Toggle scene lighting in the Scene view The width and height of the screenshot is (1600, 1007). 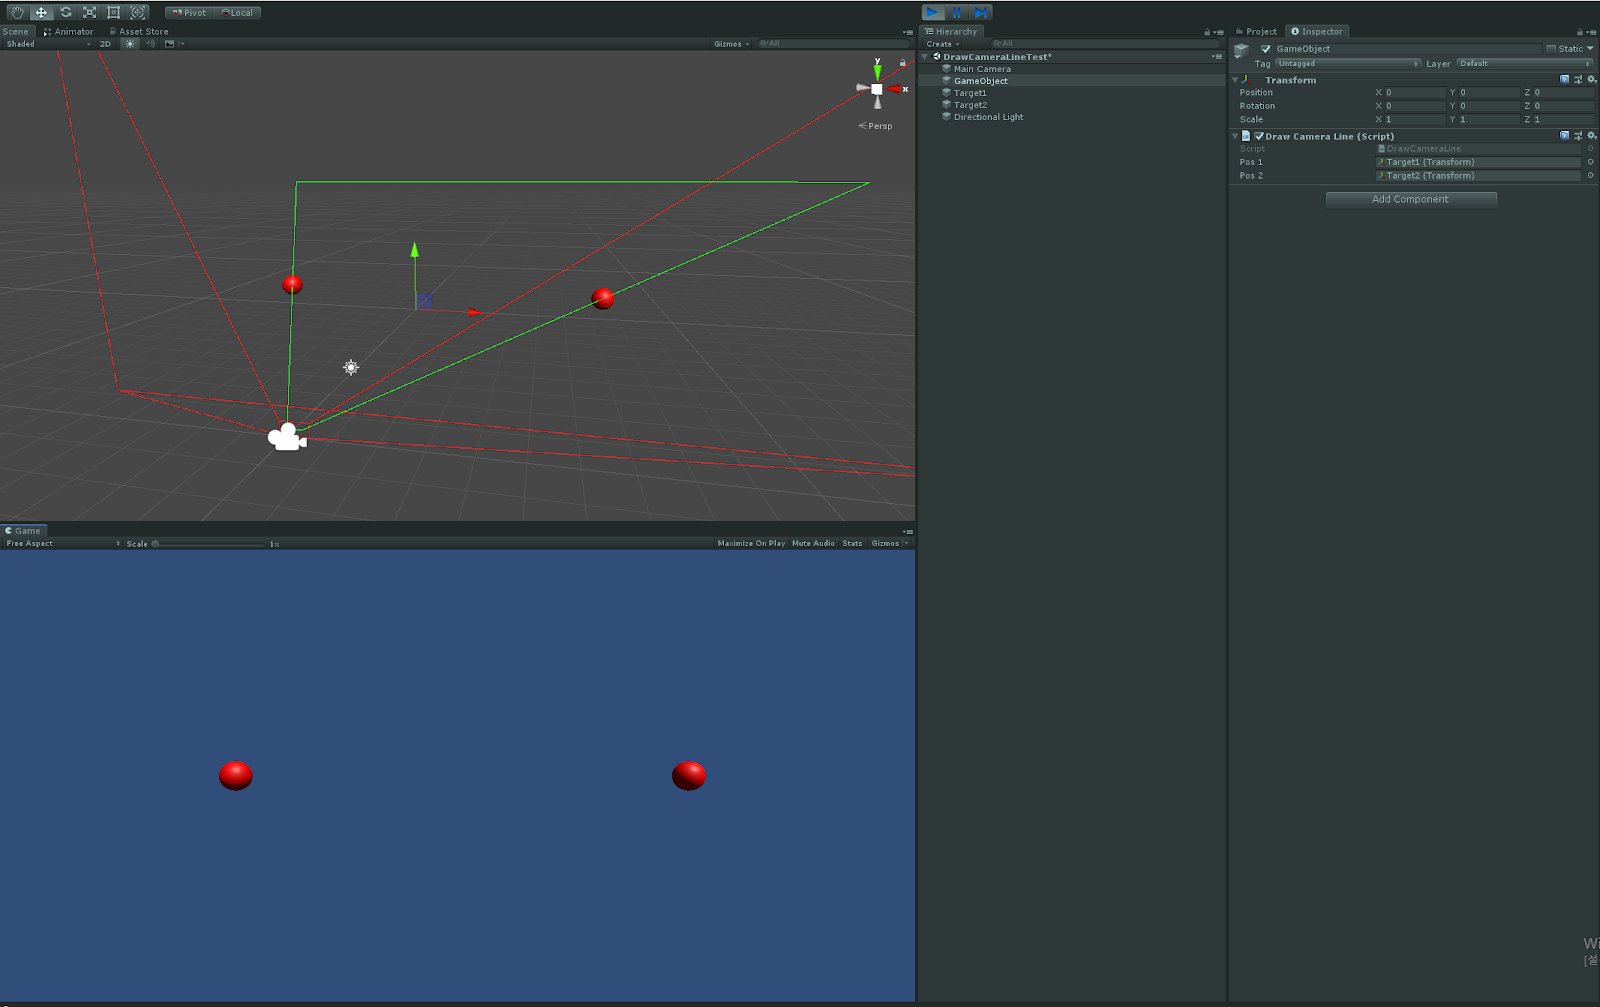point(130,43)
